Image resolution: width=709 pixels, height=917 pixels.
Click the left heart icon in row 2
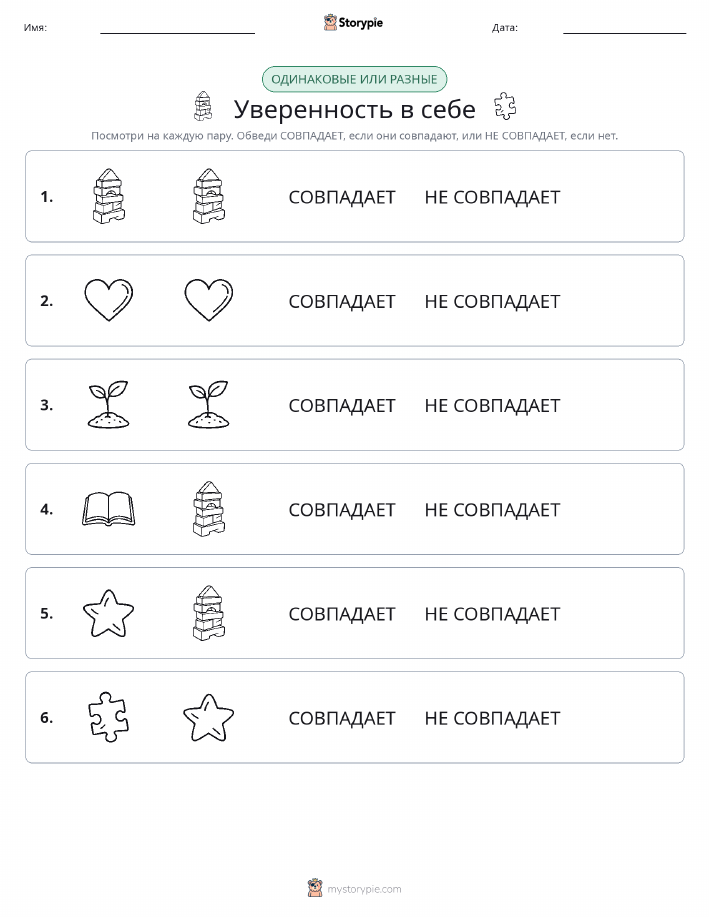108,300
